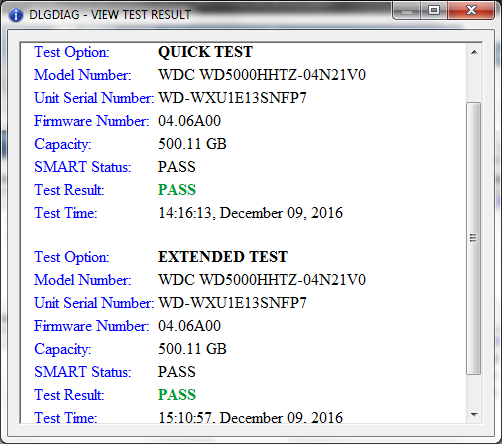Click the test time 14:16:13, December 09, 2016
Viewport: 502px width, 444px height.
(250, 213)
